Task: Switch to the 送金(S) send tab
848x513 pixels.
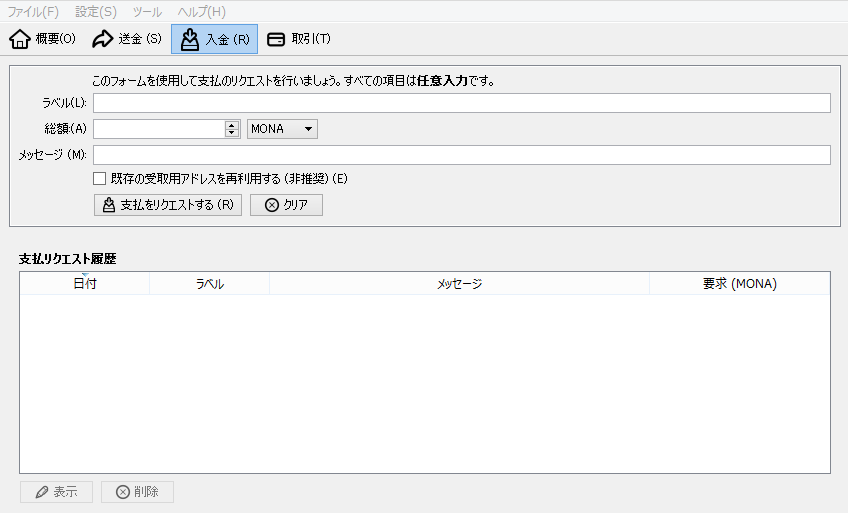Action: click(127, 39)
